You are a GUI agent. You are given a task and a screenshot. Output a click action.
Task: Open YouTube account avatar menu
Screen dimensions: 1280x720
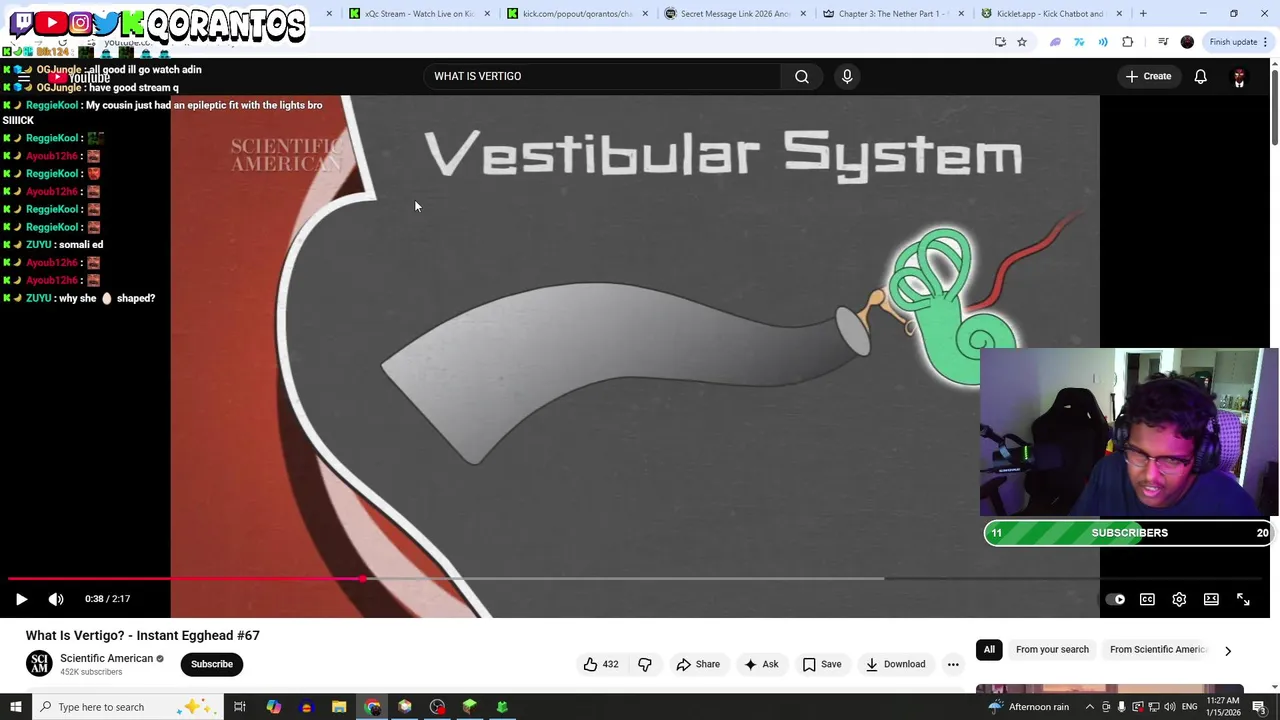tap(1239, 77)
